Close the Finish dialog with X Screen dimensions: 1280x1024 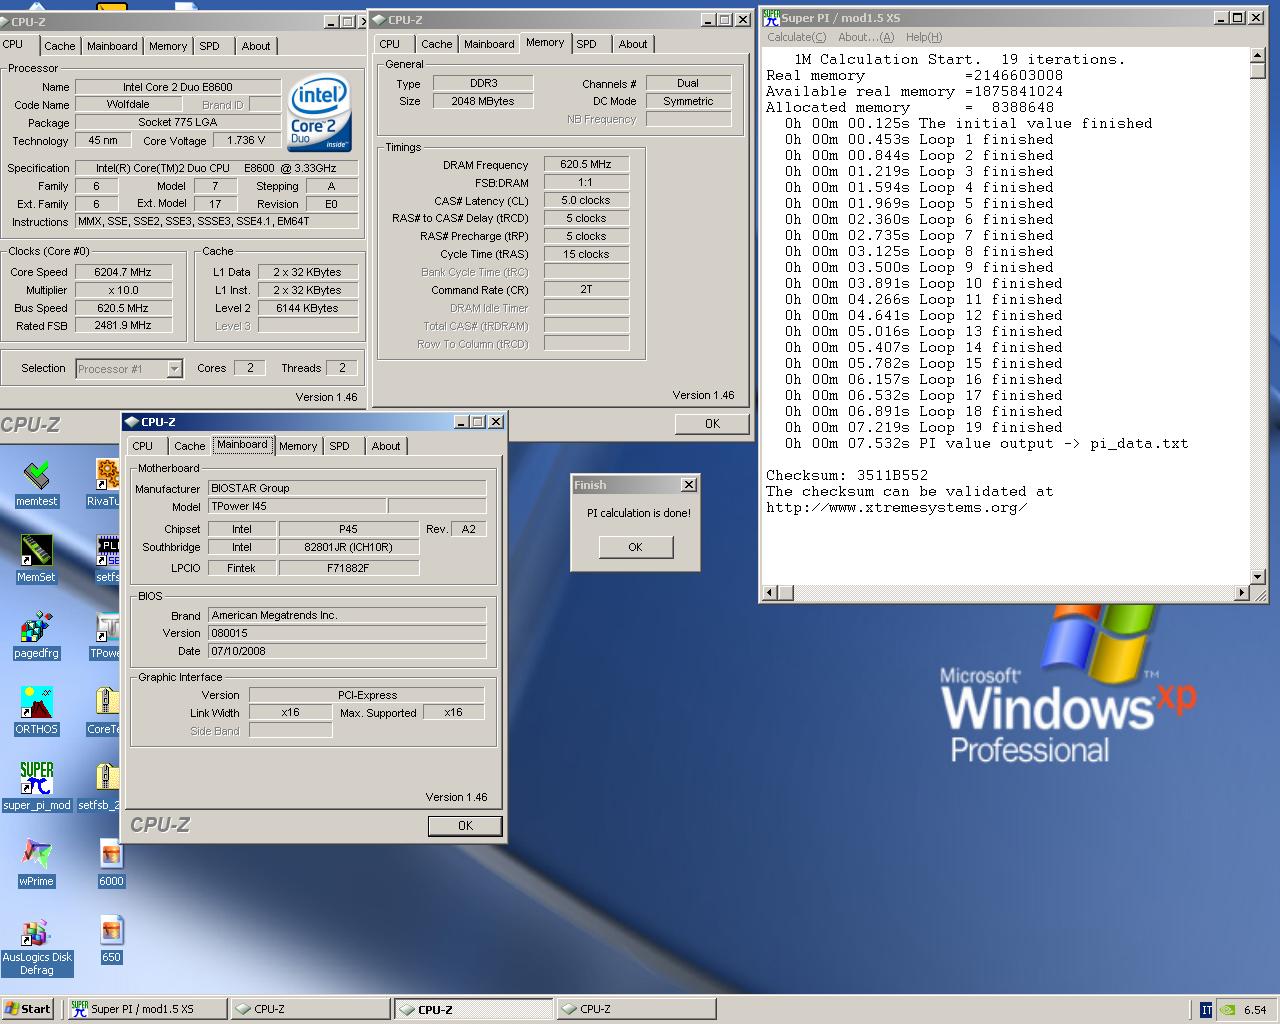pyautogui.click(x=688, y=485)
